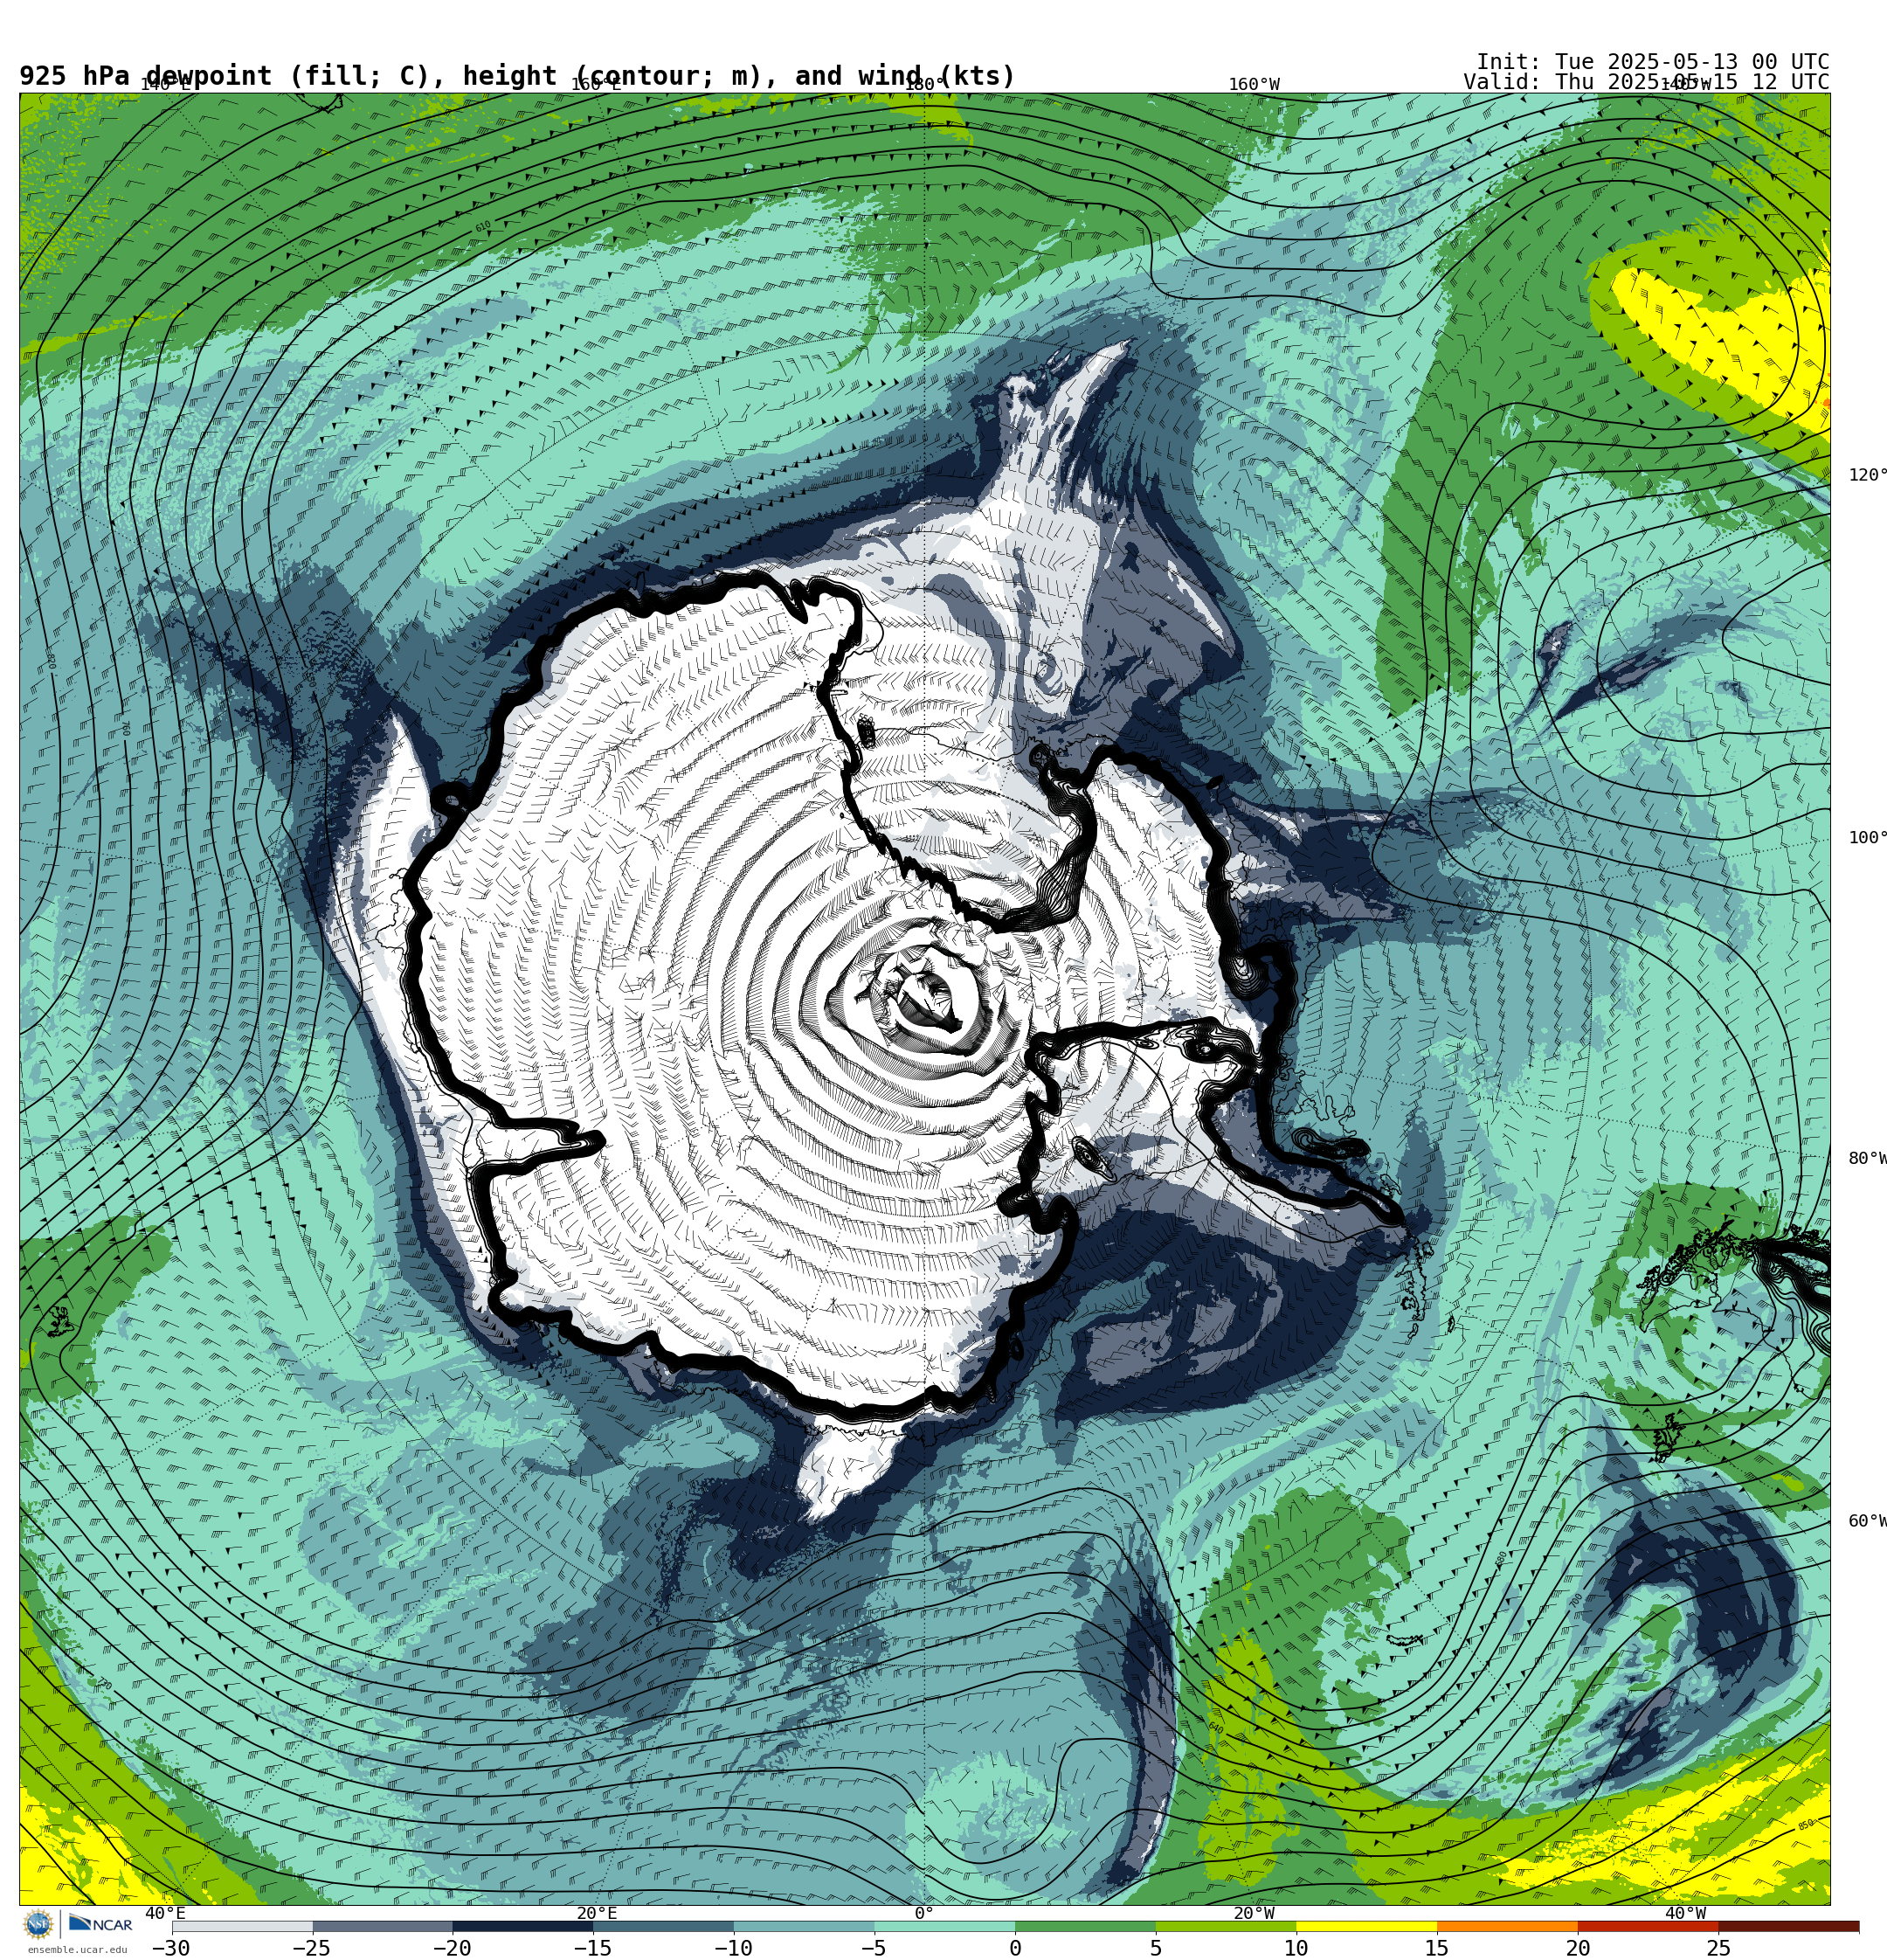Click the '-10' colorbar tick label

733,1948
